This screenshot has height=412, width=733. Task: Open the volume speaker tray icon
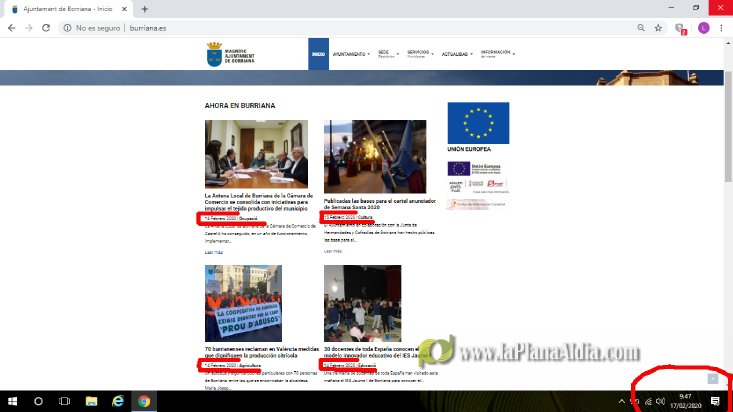[661, 401]
